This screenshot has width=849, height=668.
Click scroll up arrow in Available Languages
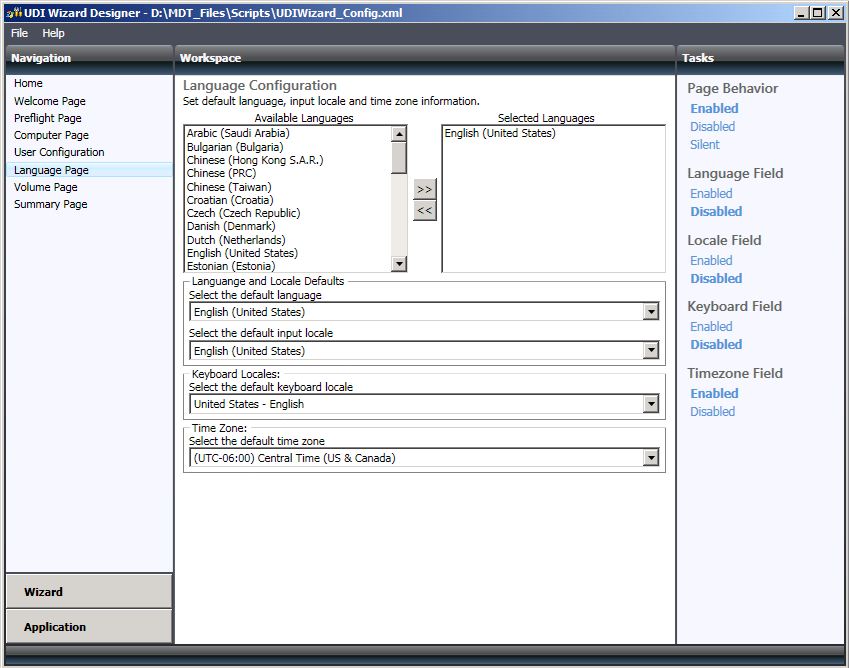point(399,134)
